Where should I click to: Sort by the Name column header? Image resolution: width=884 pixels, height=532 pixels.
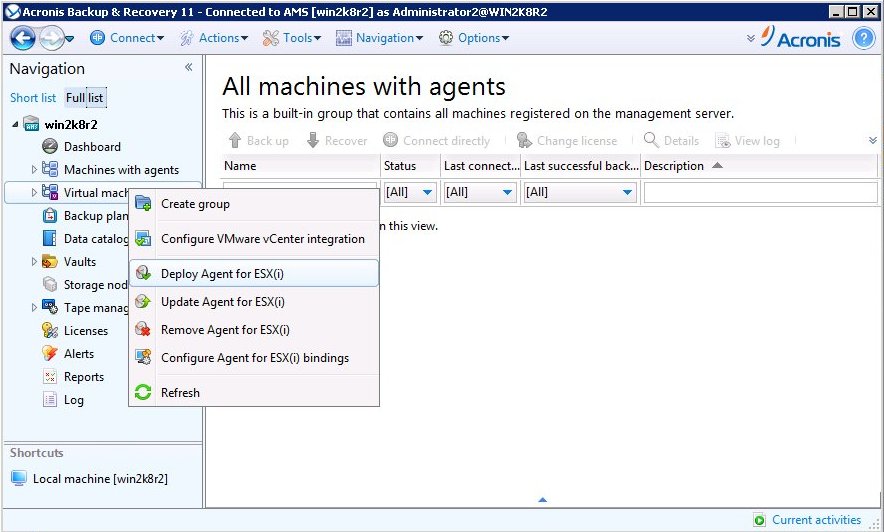[x=240, y=166]
